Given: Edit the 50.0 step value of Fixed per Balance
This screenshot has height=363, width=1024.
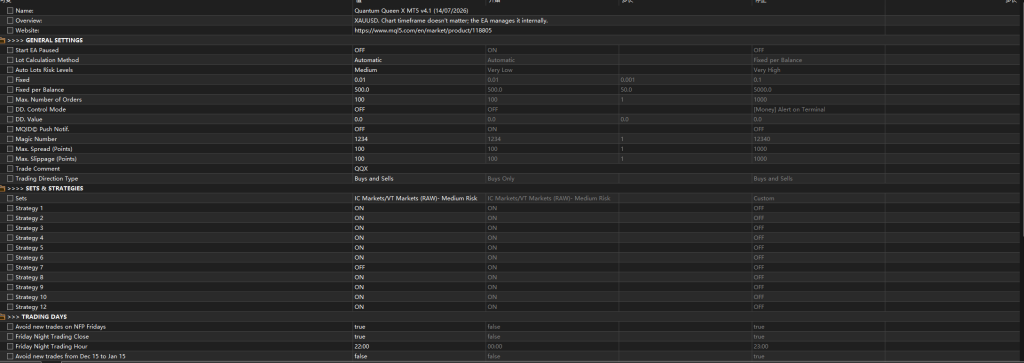Looking at the screenshot, I should pos(626,89).
